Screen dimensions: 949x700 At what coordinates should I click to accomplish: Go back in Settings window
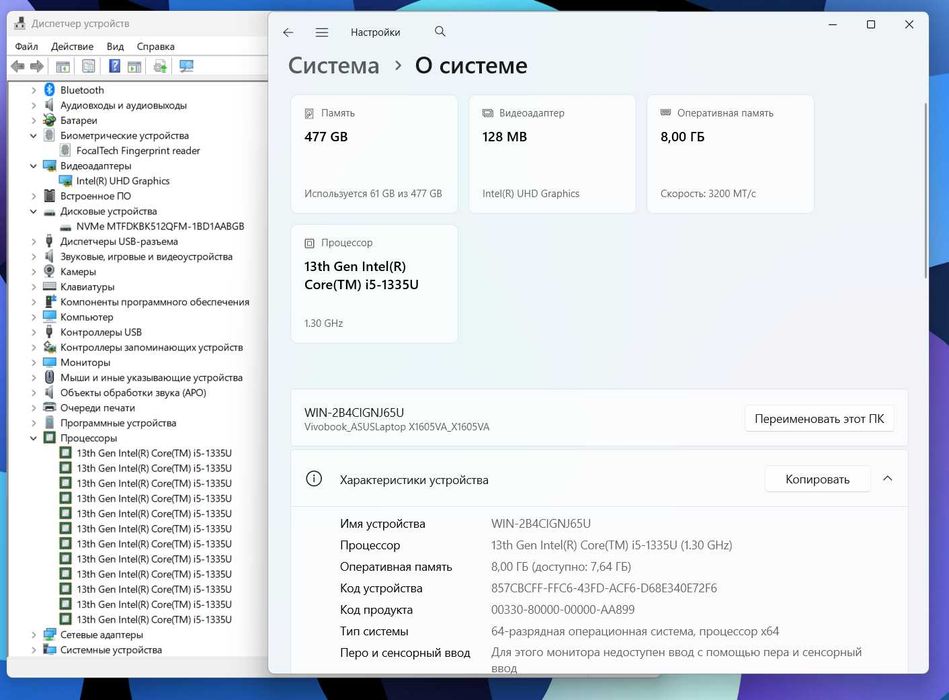click(288, 33)
